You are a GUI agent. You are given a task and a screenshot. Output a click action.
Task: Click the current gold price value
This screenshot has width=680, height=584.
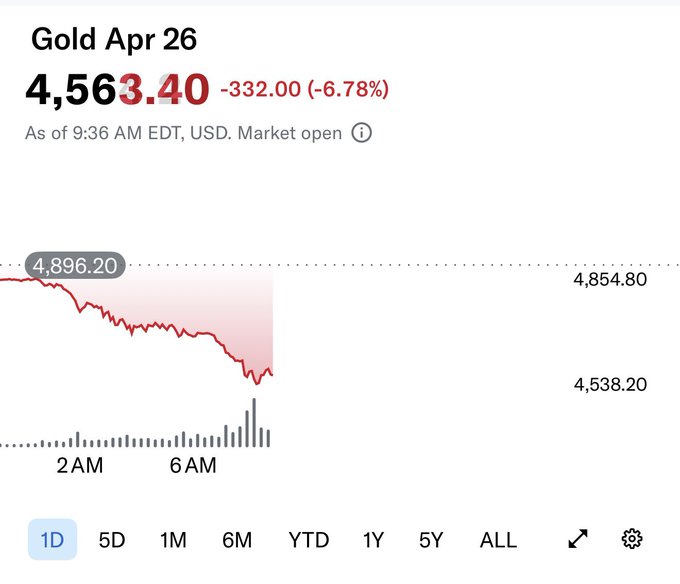pyautogui.click(x=117, y=89)
